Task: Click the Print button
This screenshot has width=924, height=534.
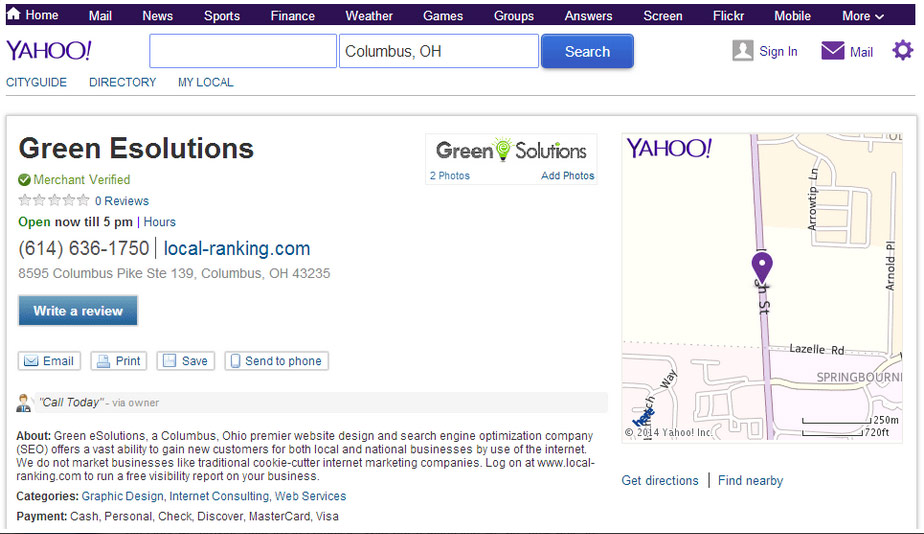Action: point(118,361)
